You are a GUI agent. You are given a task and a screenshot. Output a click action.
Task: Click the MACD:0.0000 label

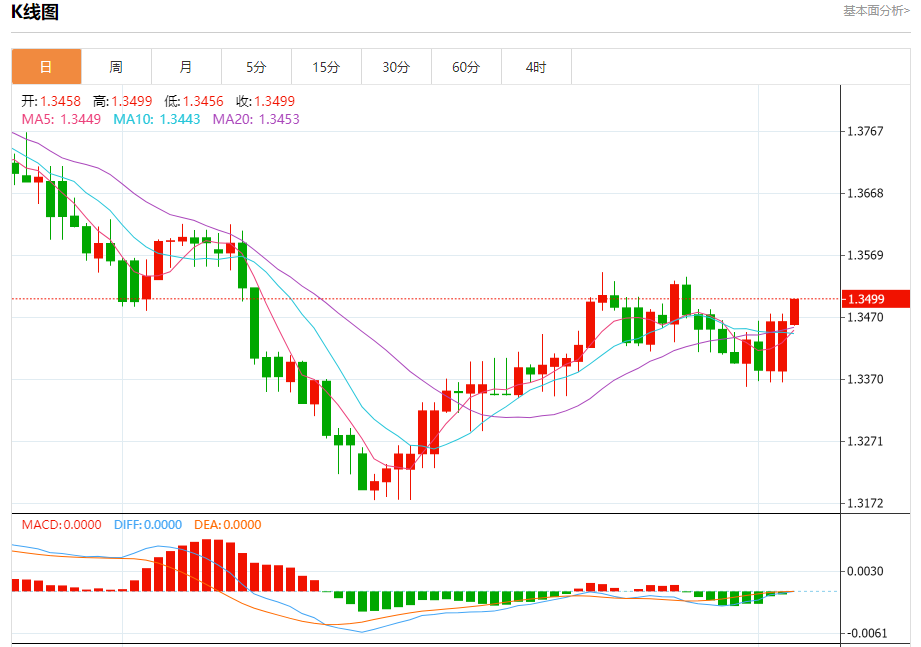(62, 525)
